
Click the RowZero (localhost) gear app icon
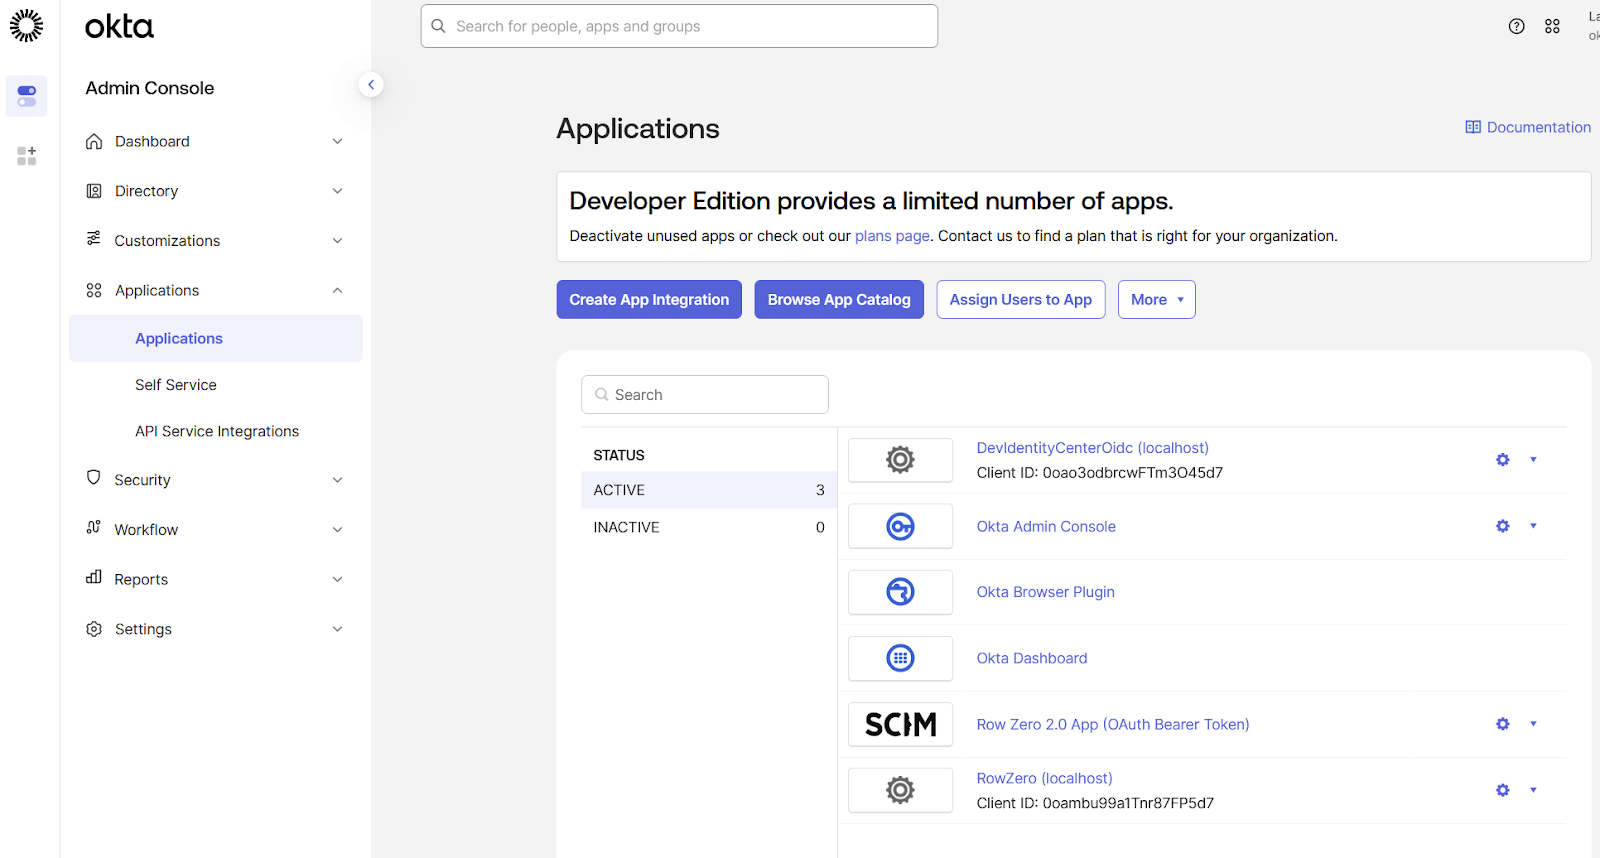(900, 790)
